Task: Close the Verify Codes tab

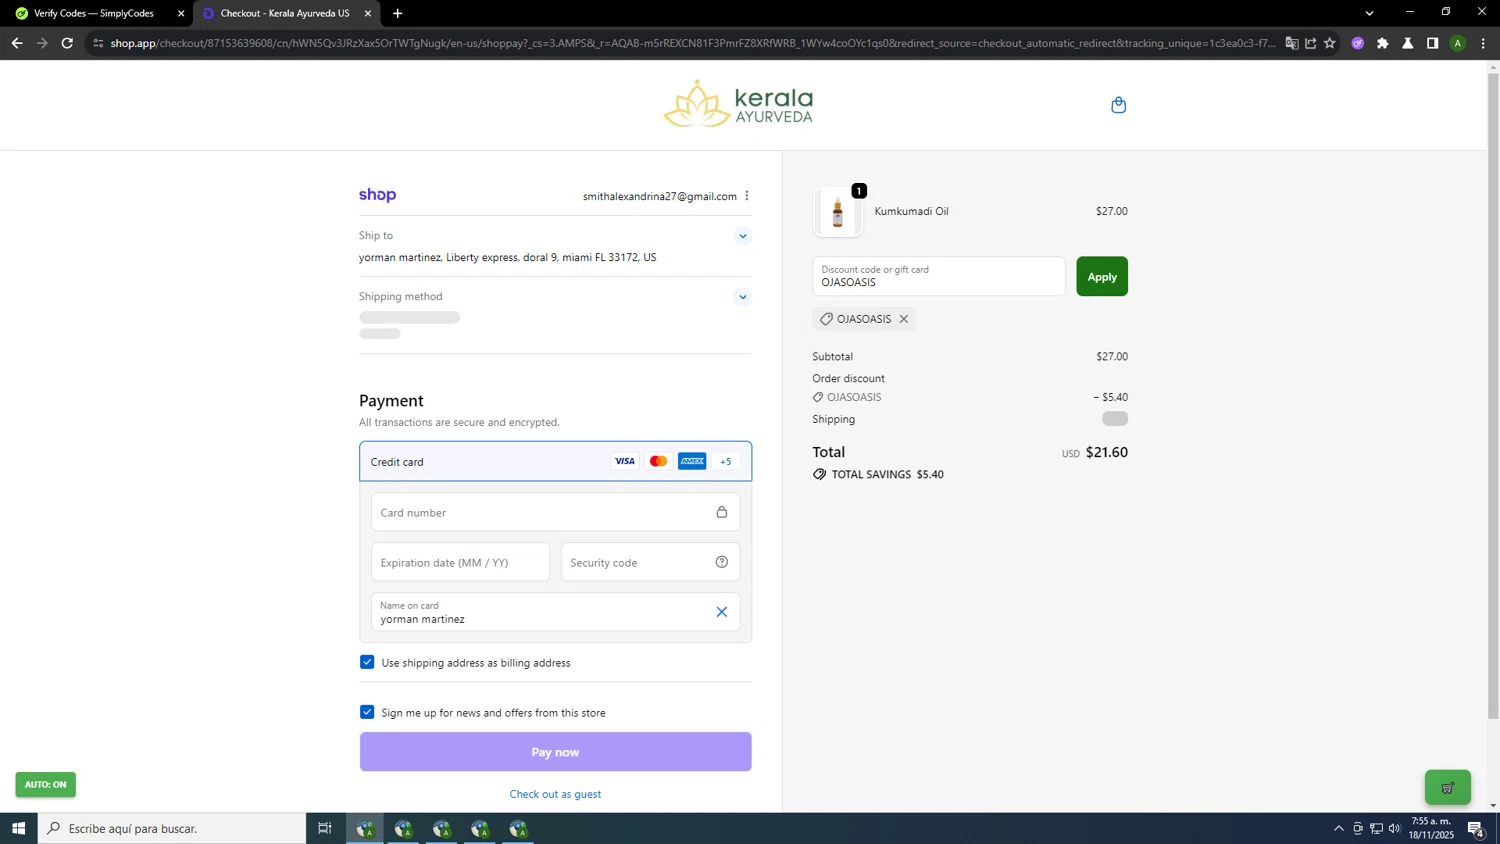Action: 181,13
